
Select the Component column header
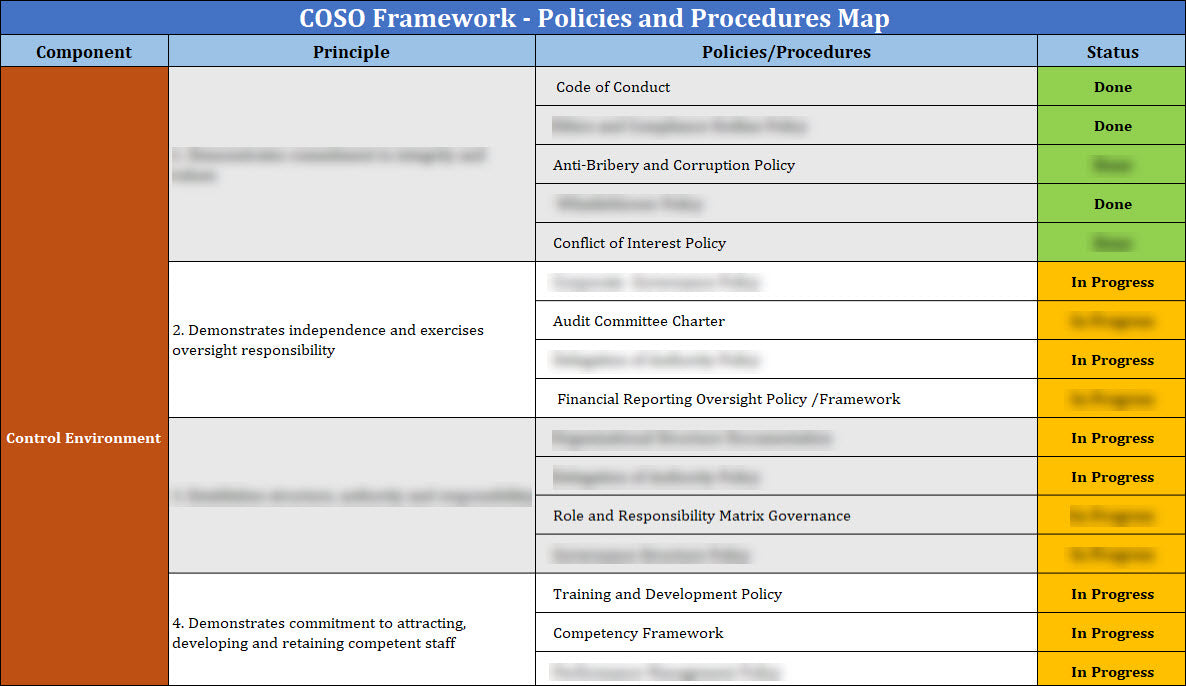[x=84, y=51]
